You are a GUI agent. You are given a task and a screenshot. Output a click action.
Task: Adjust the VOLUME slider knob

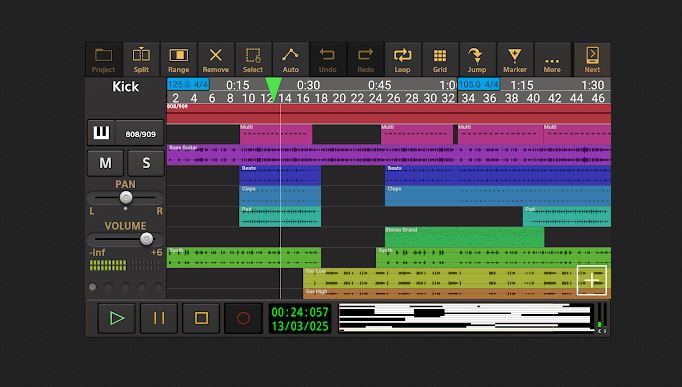pos(147,239)
